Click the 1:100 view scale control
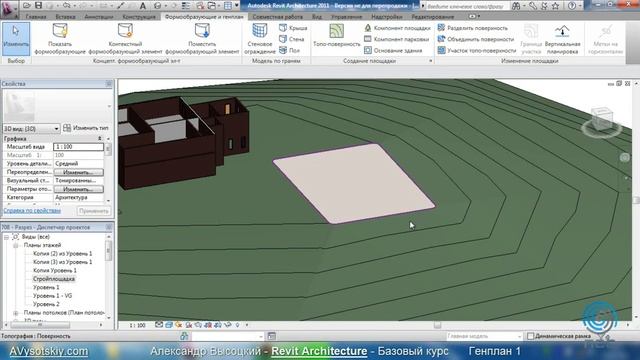The image size is (640, 360). (x=137, y=325)
